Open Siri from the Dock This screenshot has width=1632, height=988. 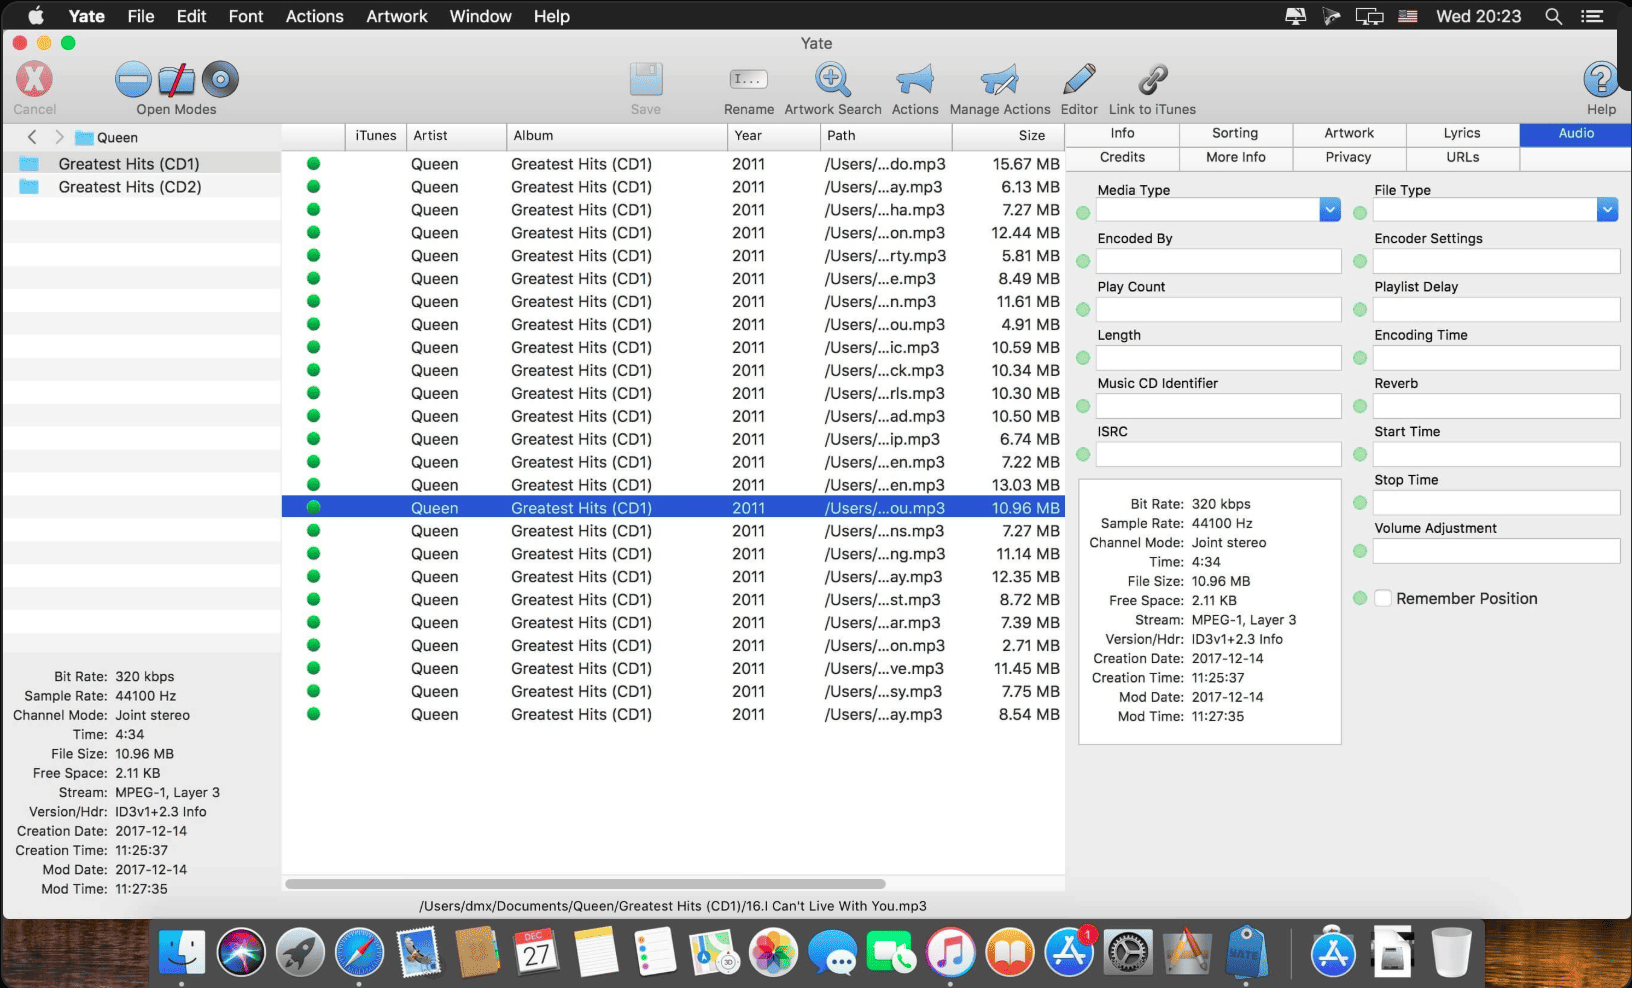[x=241, y=952]
